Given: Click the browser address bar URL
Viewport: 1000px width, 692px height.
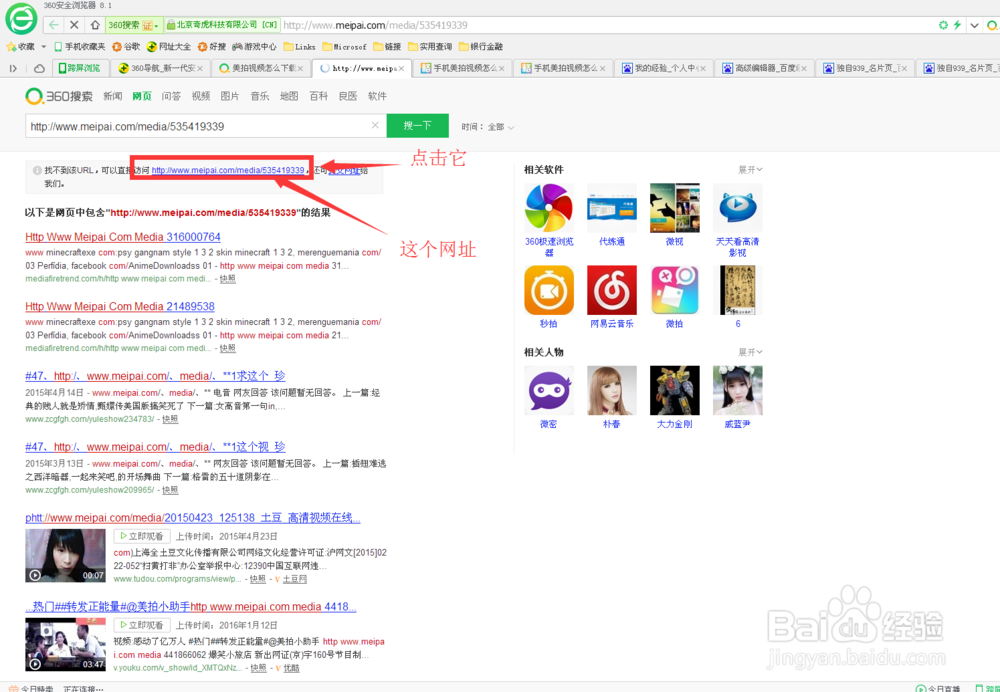Looking at the screenshot, I should click(376, 26).
